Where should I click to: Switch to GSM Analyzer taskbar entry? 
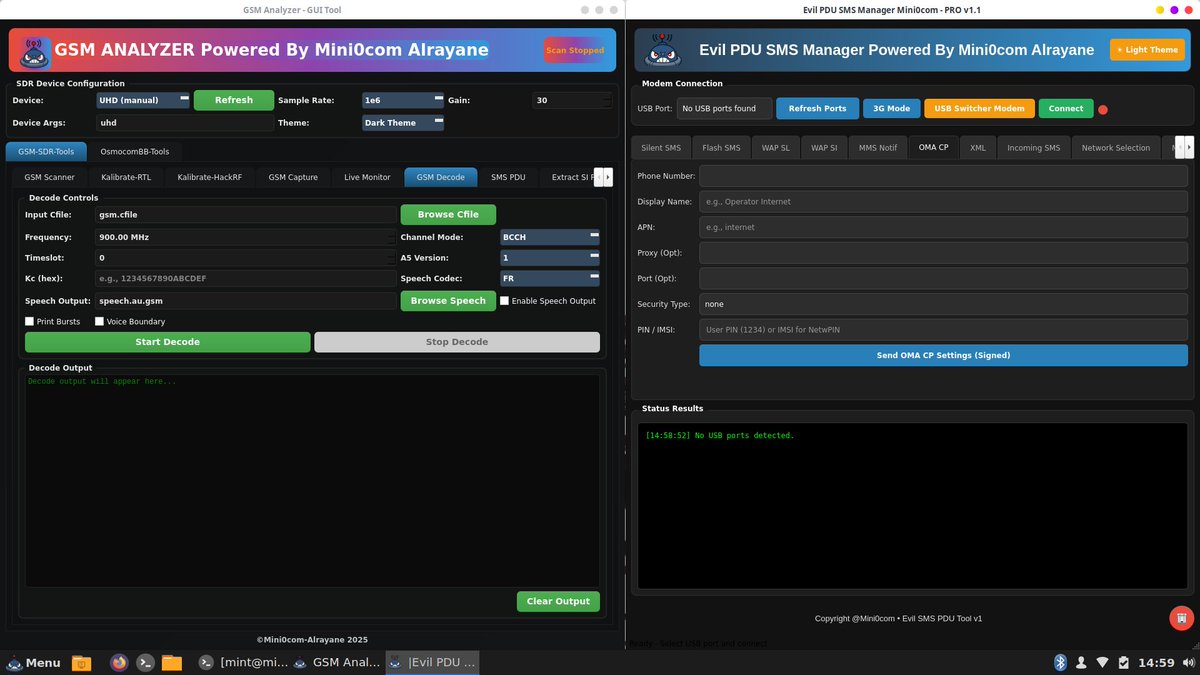pyautogui.click(x=336, y=662)
